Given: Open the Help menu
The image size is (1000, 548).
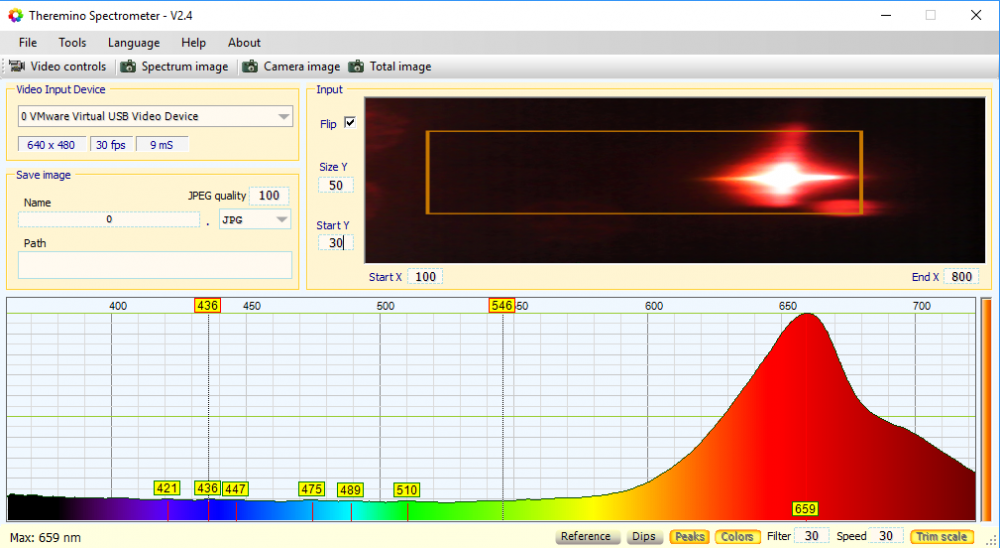Looking at the screenshot, I should (x=193, y=43).
